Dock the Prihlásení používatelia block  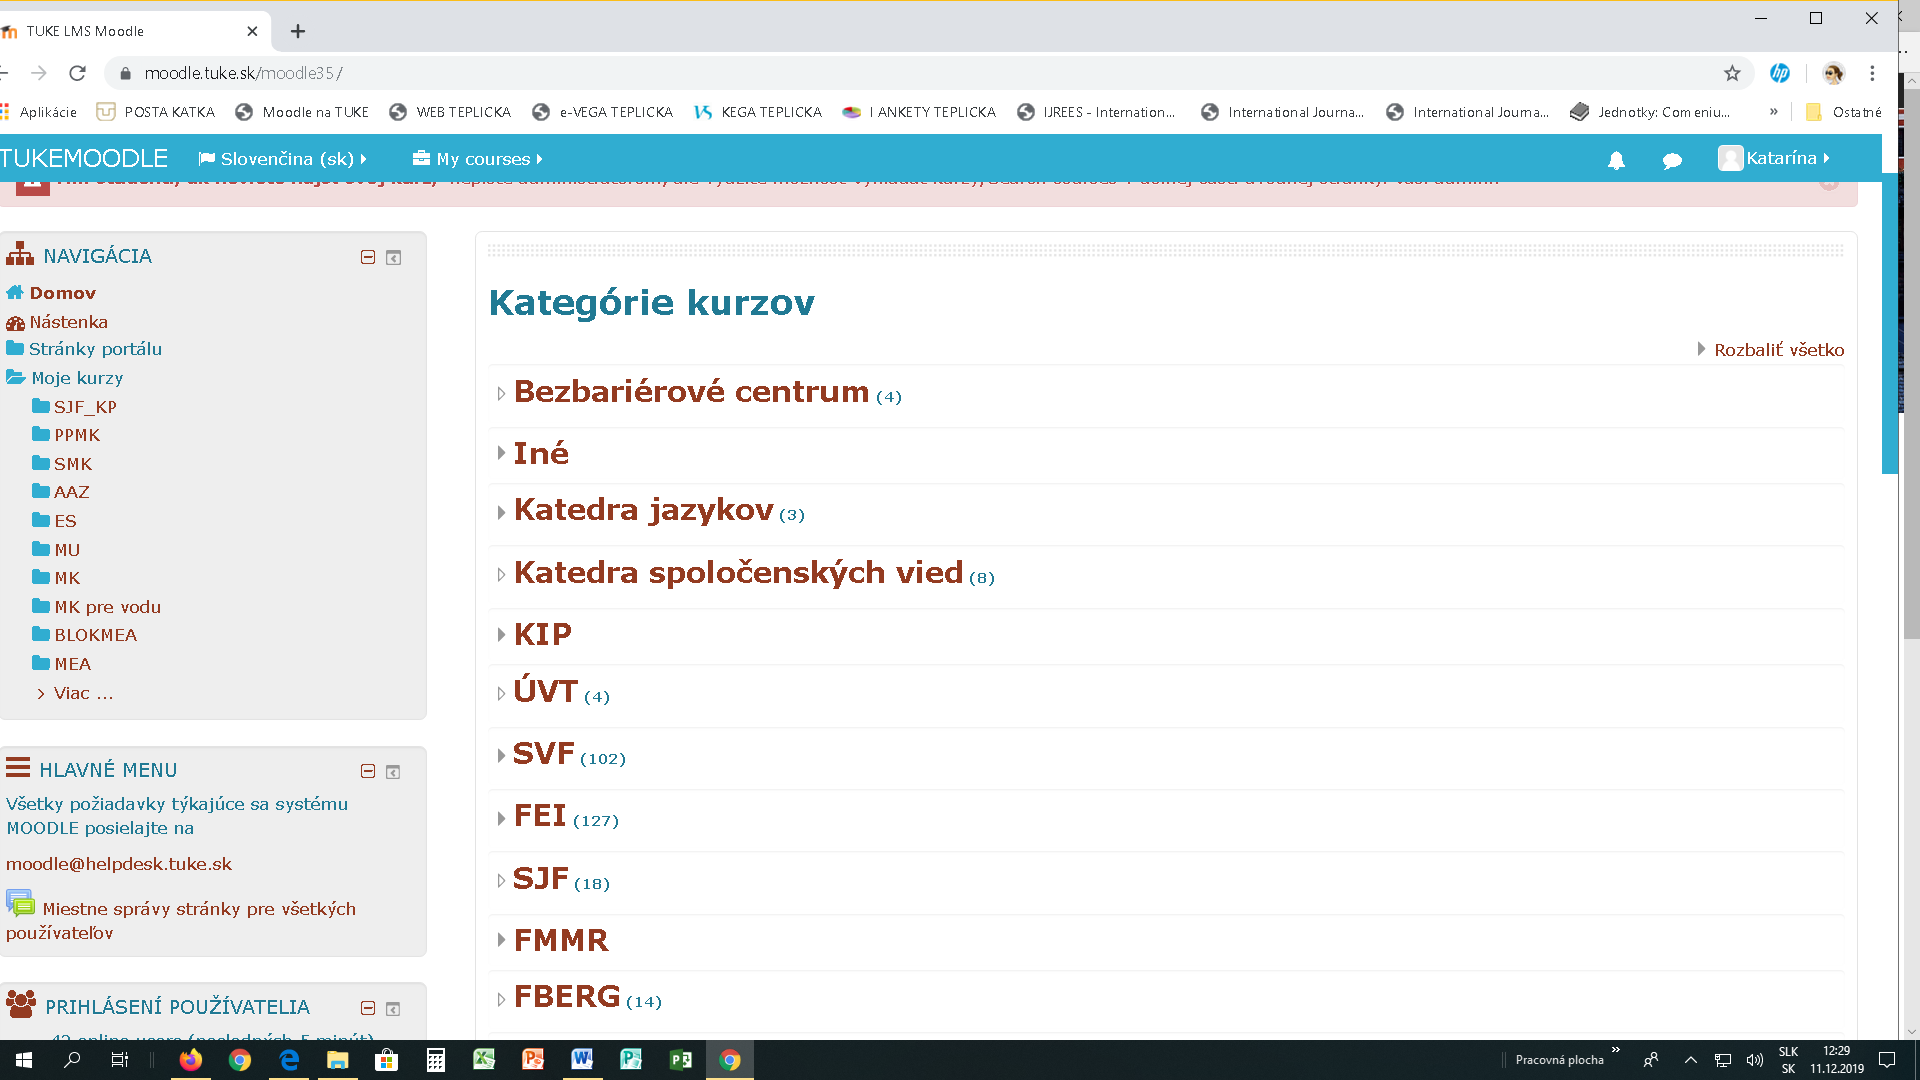[393, 1008]
